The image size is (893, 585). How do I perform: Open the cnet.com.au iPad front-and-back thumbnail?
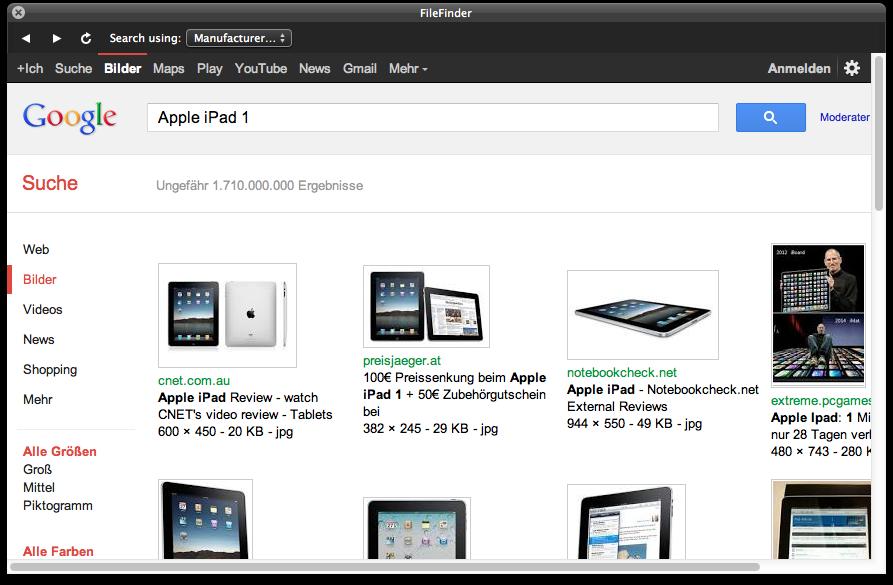[x=227, y=315]
